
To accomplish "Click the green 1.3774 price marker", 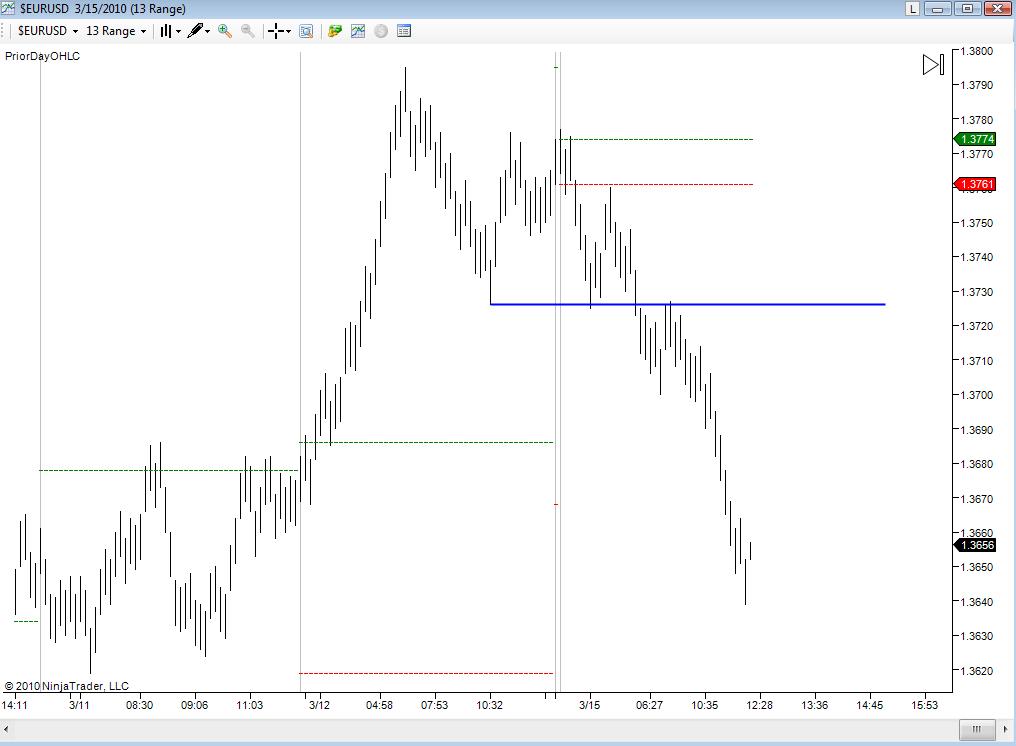I will click(975, 139).
